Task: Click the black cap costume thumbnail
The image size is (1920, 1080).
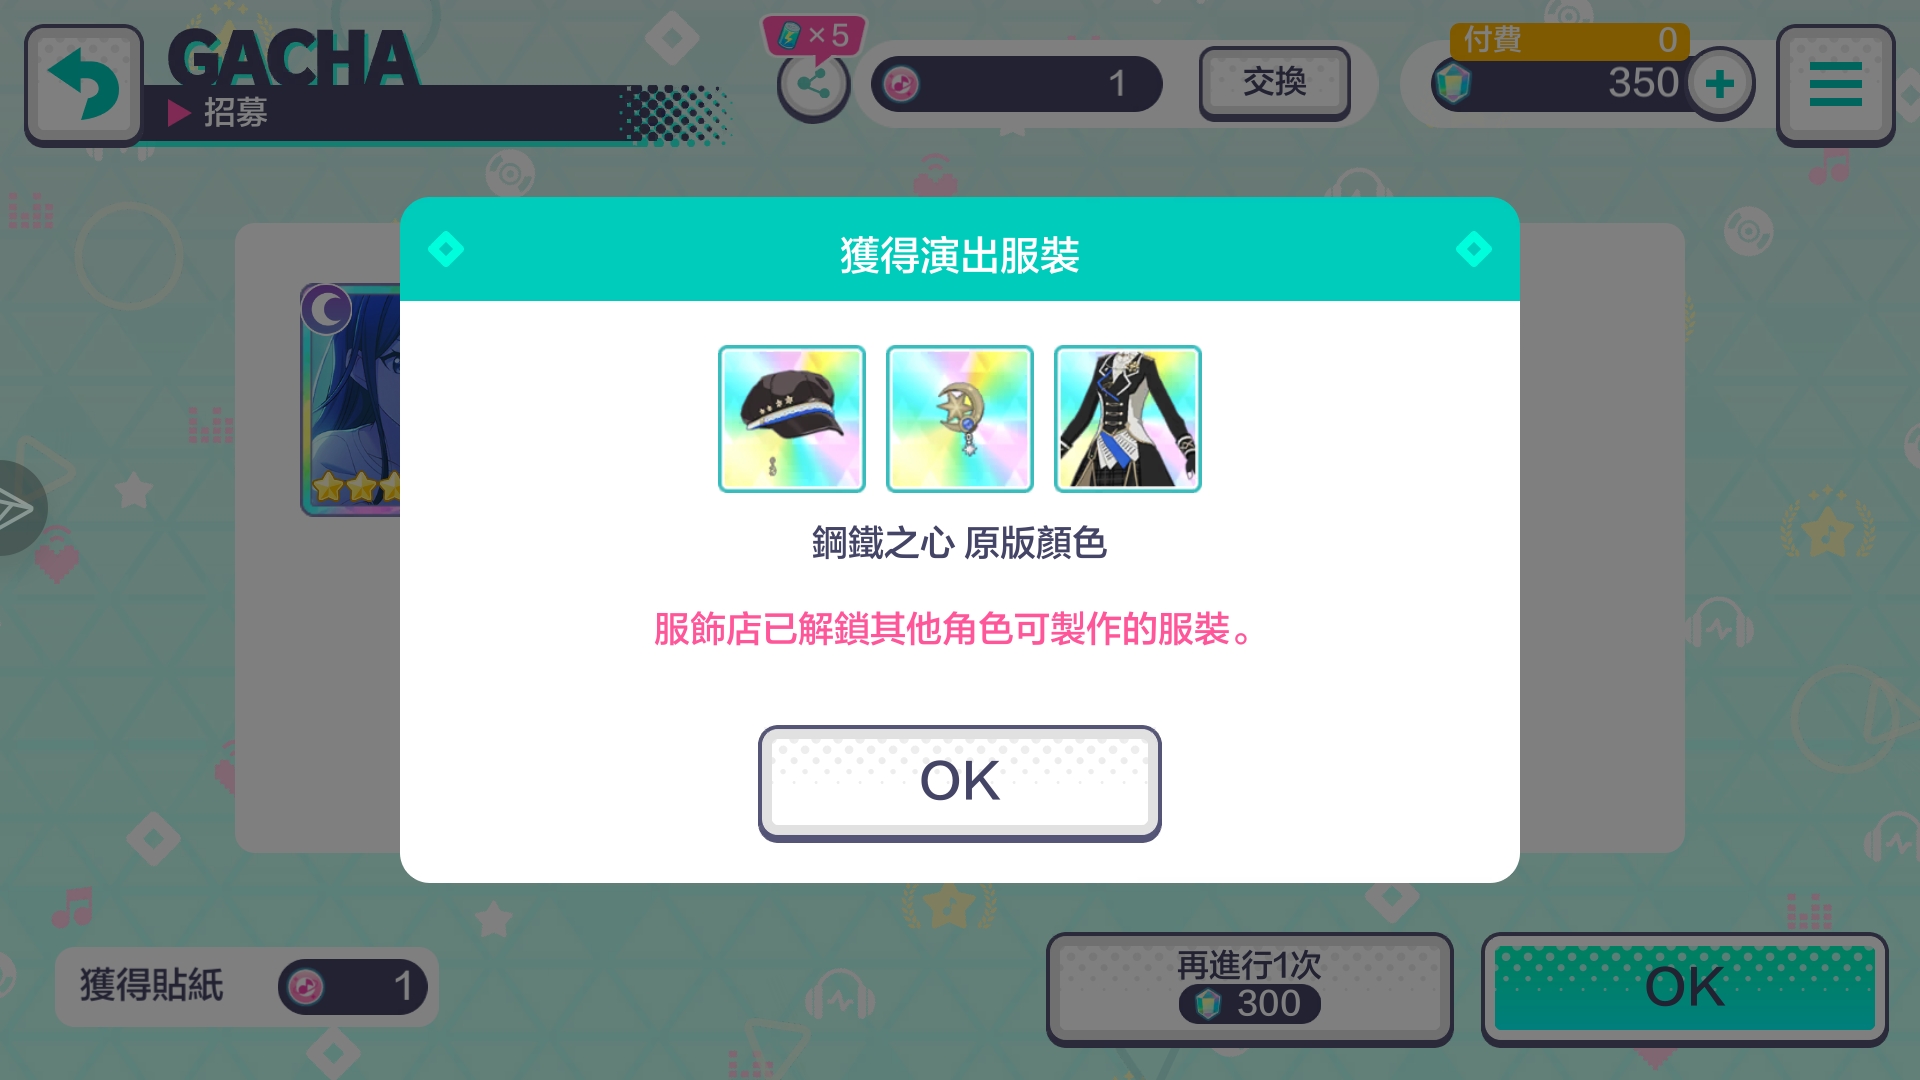Action: [792, 419]
